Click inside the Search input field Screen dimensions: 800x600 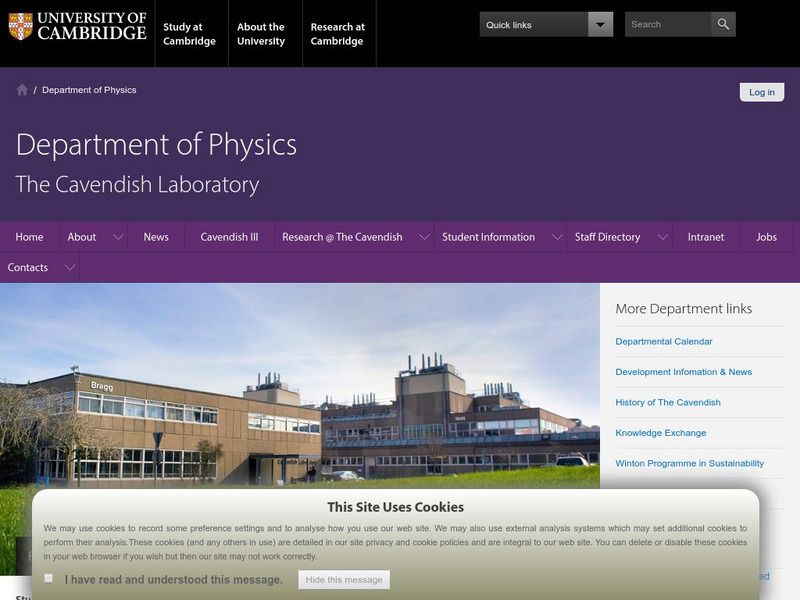(665, 22)
